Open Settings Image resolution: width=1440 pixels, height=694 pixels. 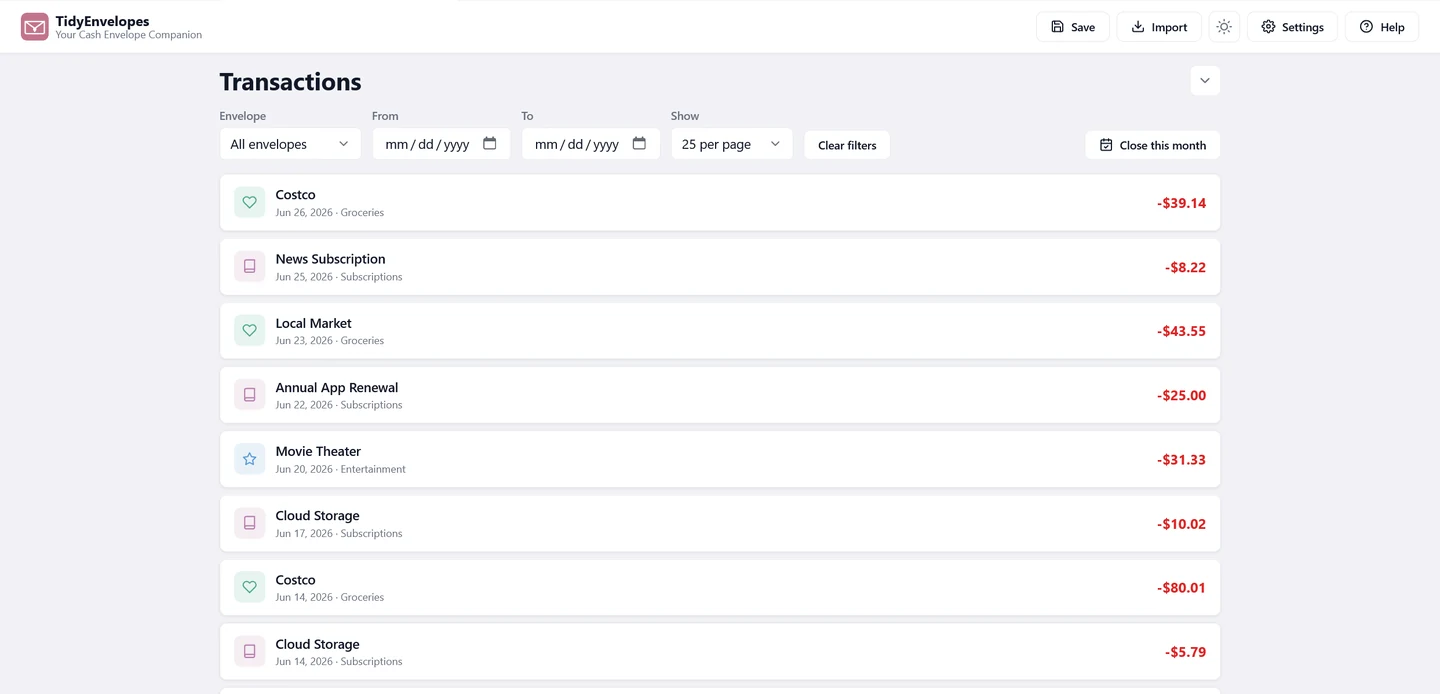(x=1292, y=27)
